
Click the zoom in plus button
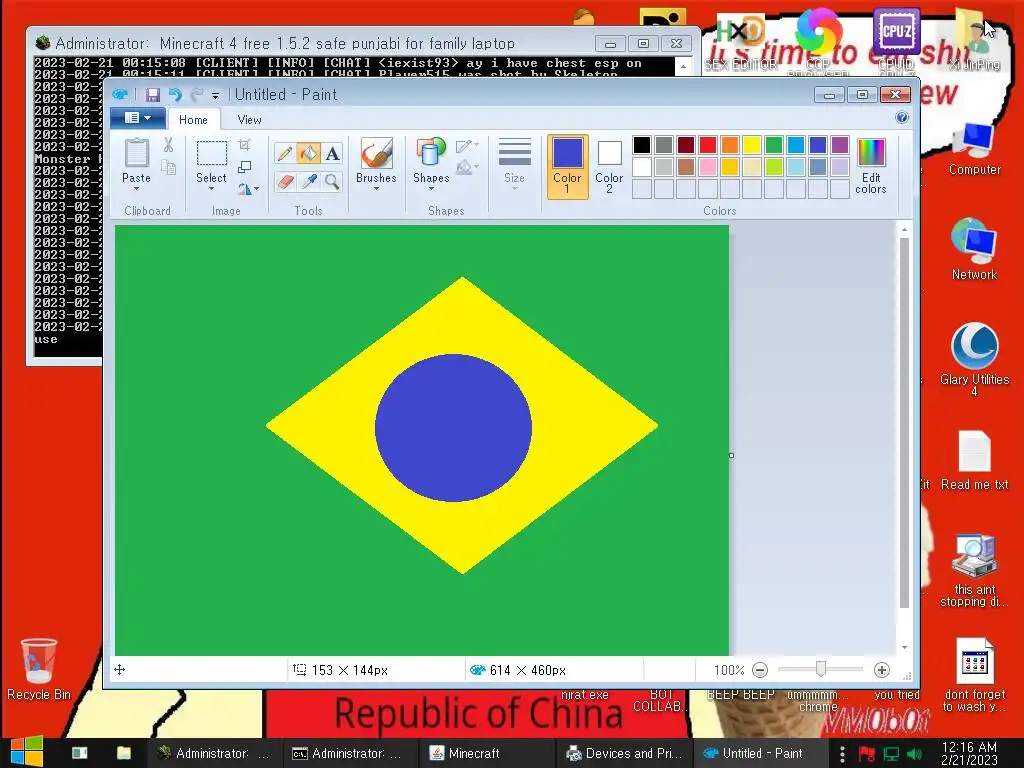pos(882,670)
